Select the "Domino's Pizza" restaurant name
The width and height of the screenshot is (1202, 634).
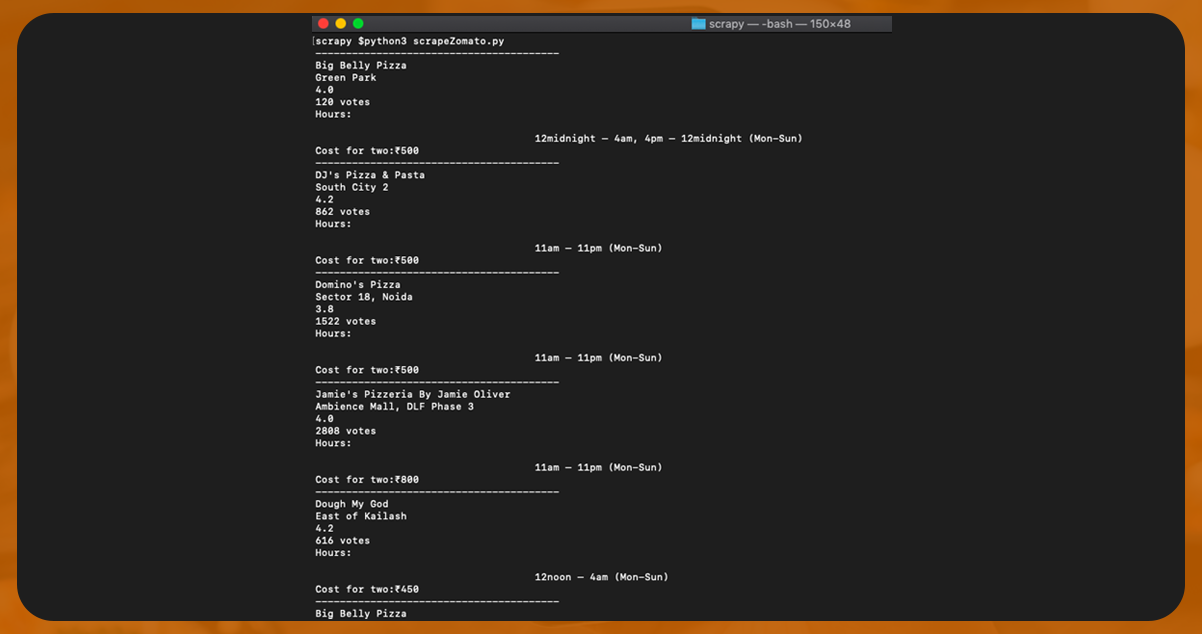pyautogui.click(x=357, y=285)
